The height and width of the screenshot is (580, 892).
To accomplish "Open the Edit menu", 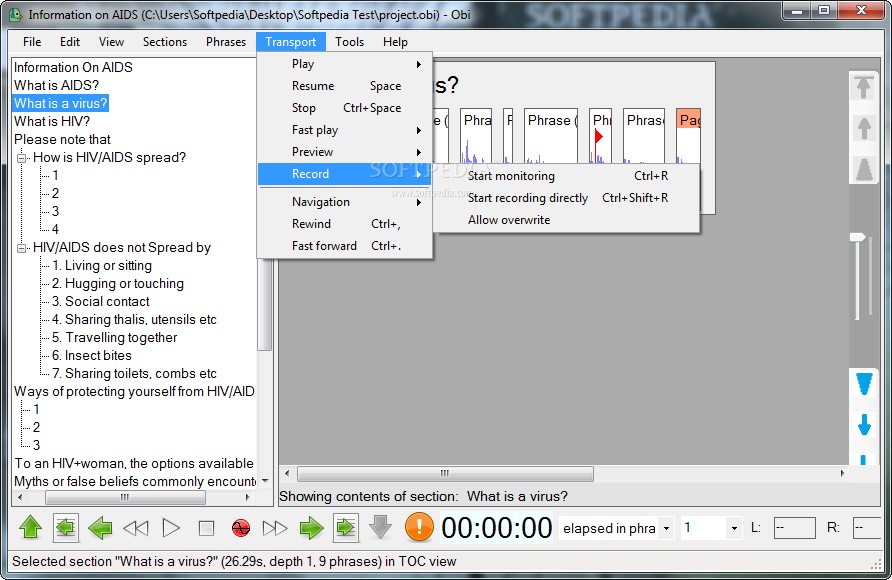I will [x=70, y=42].
